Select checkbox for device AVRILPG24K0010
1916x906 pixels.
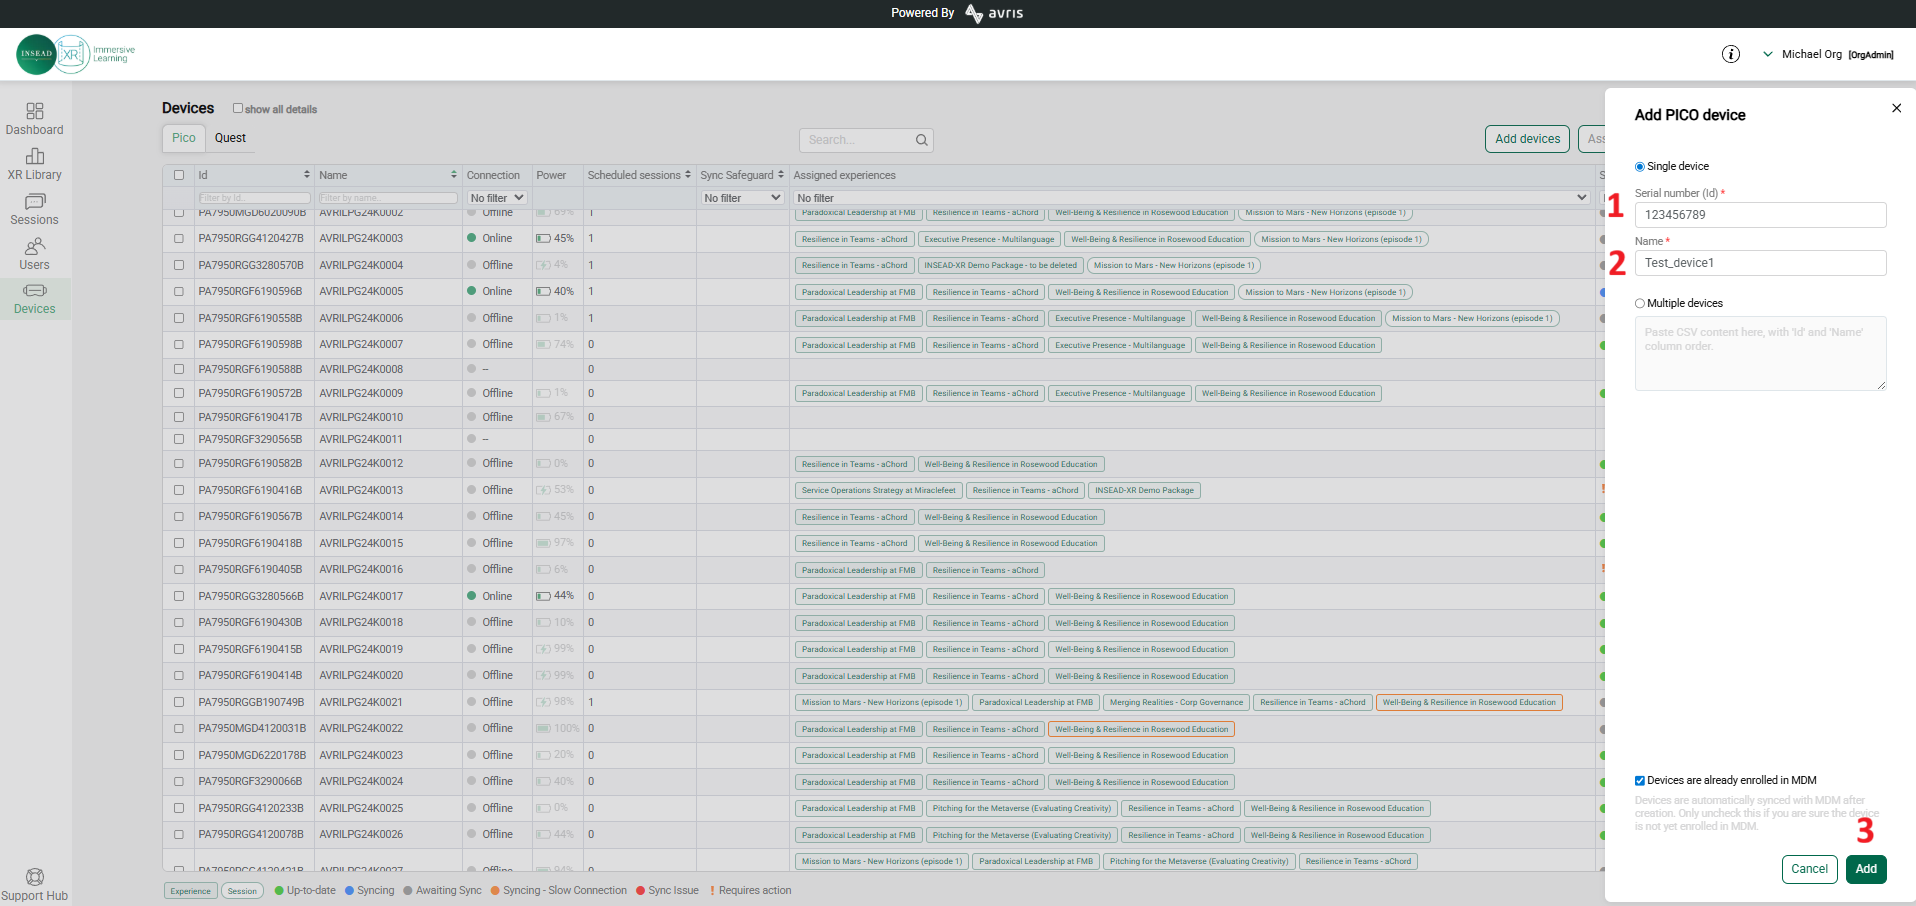179,417
